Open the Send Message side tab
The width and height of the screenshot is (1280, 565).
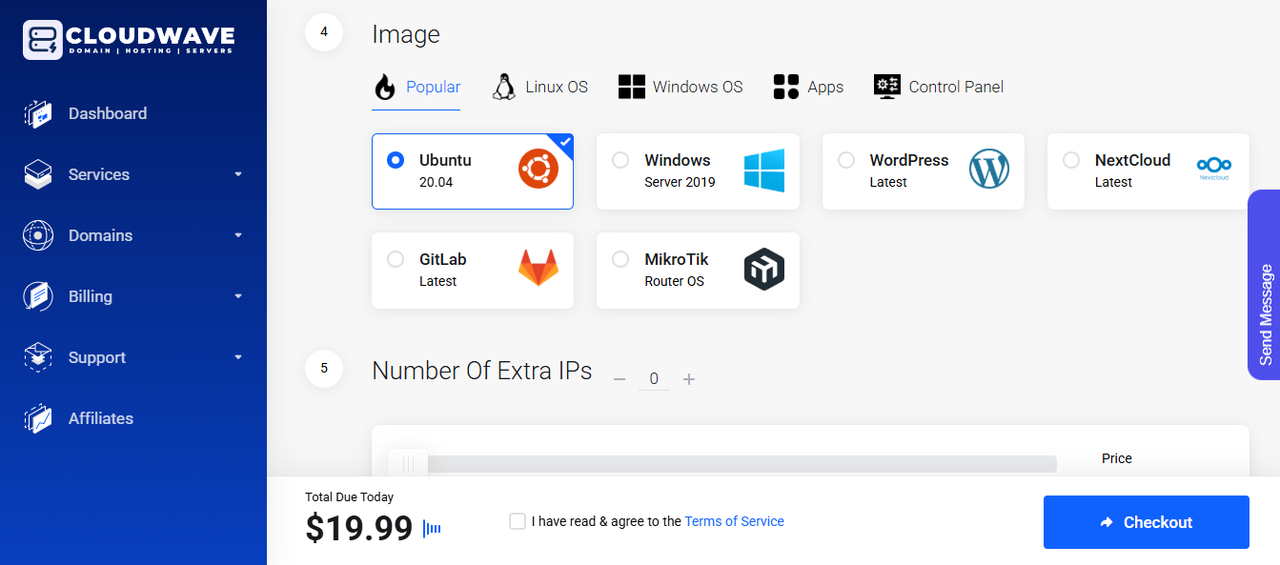point(1264,285)
